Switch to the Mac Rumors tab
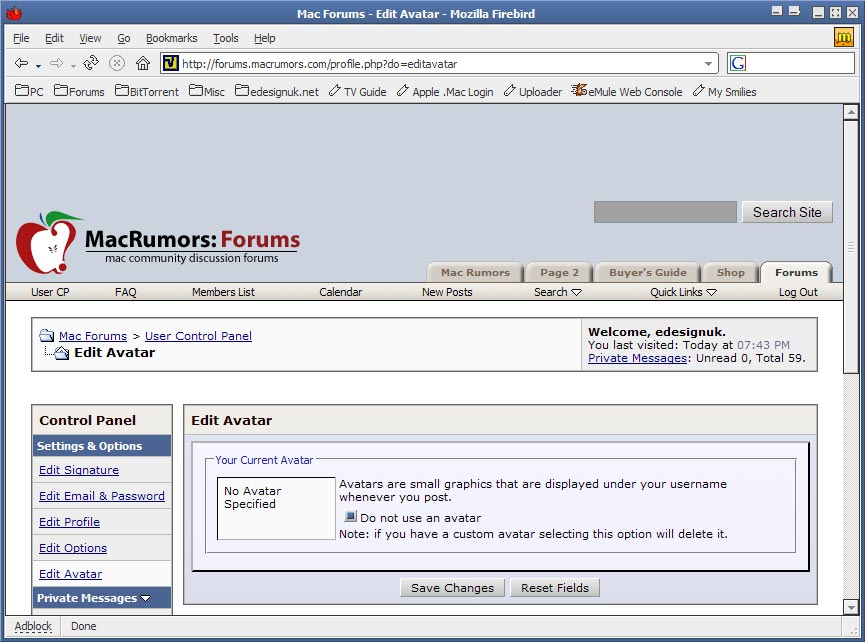Image resolution: width=865 pixels, height=642 pixels. (475, 272)
